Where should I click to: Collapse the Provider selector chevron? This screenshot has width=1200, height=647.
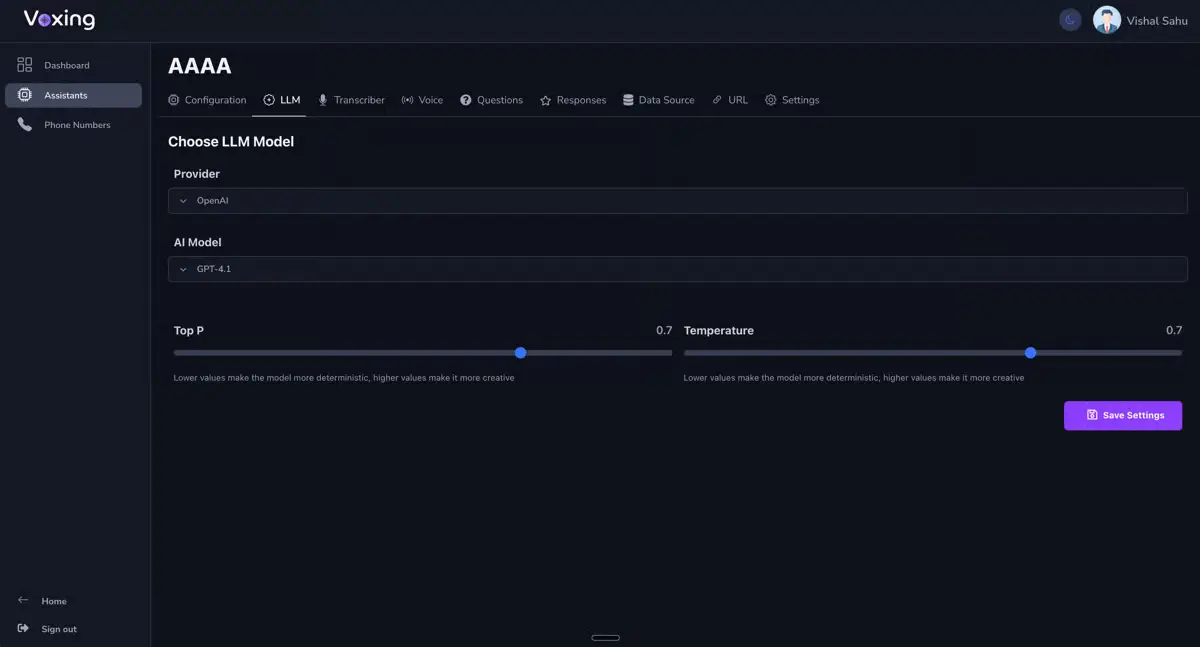[x=183, y=200]
